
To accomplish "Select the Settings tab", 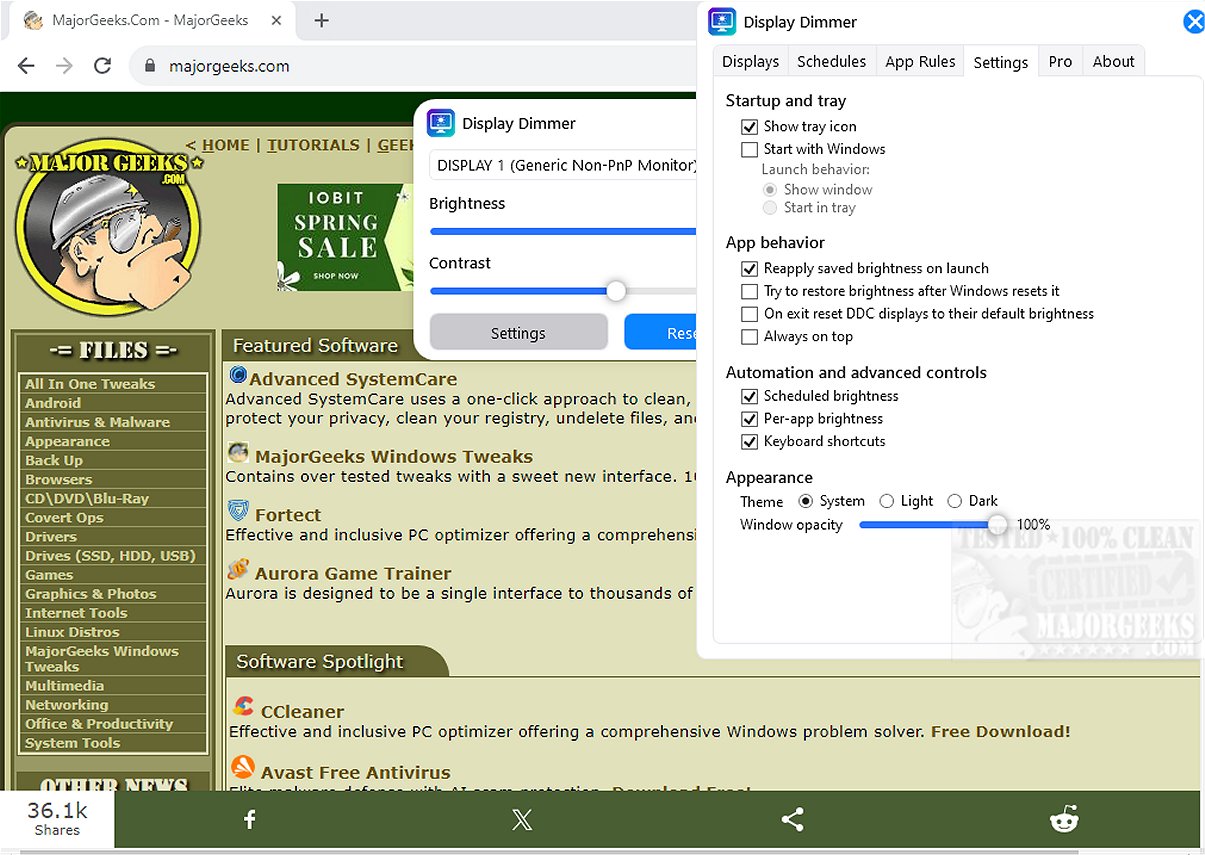I will [x=1000, y=62].
